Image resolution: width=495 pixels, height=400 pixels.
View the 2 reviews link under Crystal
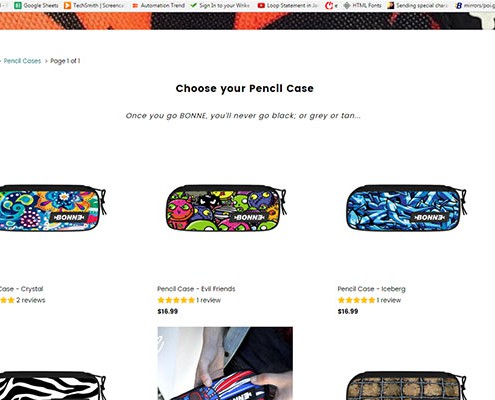pos(31,300)
